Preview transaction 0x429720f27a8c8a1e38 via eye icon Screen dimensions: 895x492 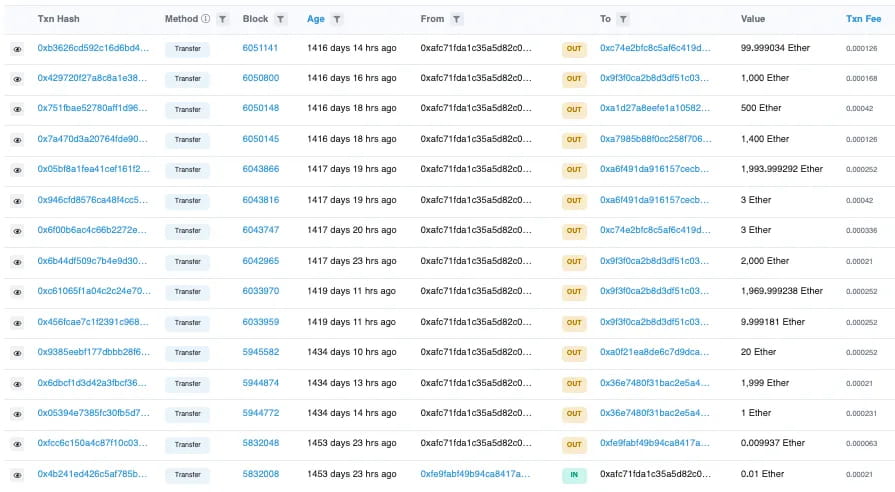pyautogui.click(x=17, y=79)
